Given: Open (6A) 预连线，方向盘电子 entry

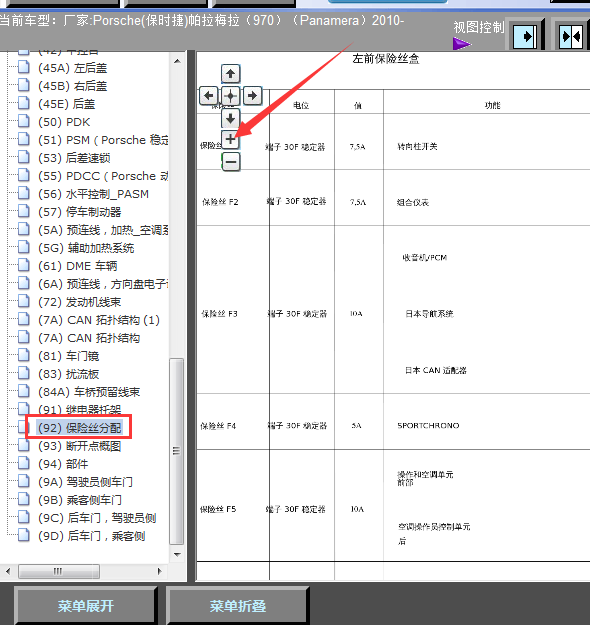Looking at the screenshot, I should (103, 284).
